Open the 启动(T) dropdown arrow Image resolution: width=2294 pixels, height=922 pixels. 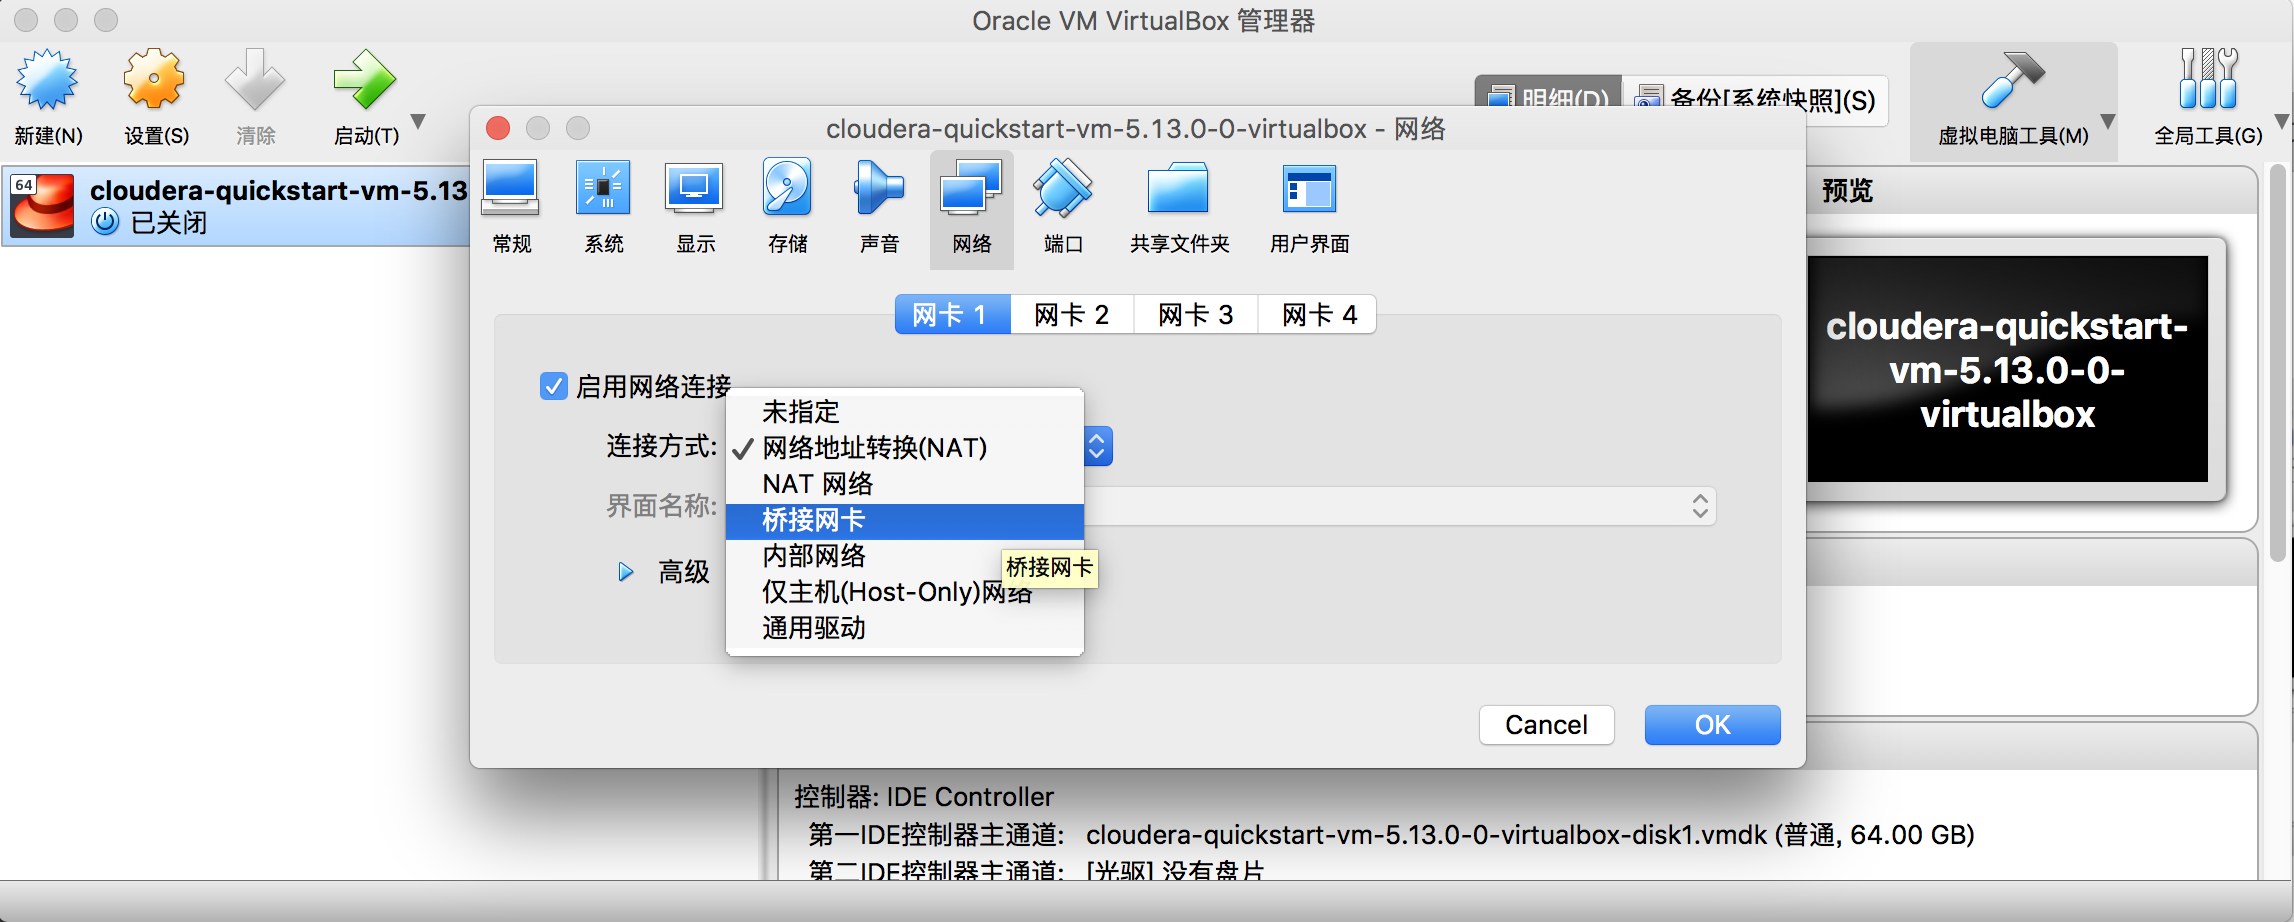pos(419,121)
